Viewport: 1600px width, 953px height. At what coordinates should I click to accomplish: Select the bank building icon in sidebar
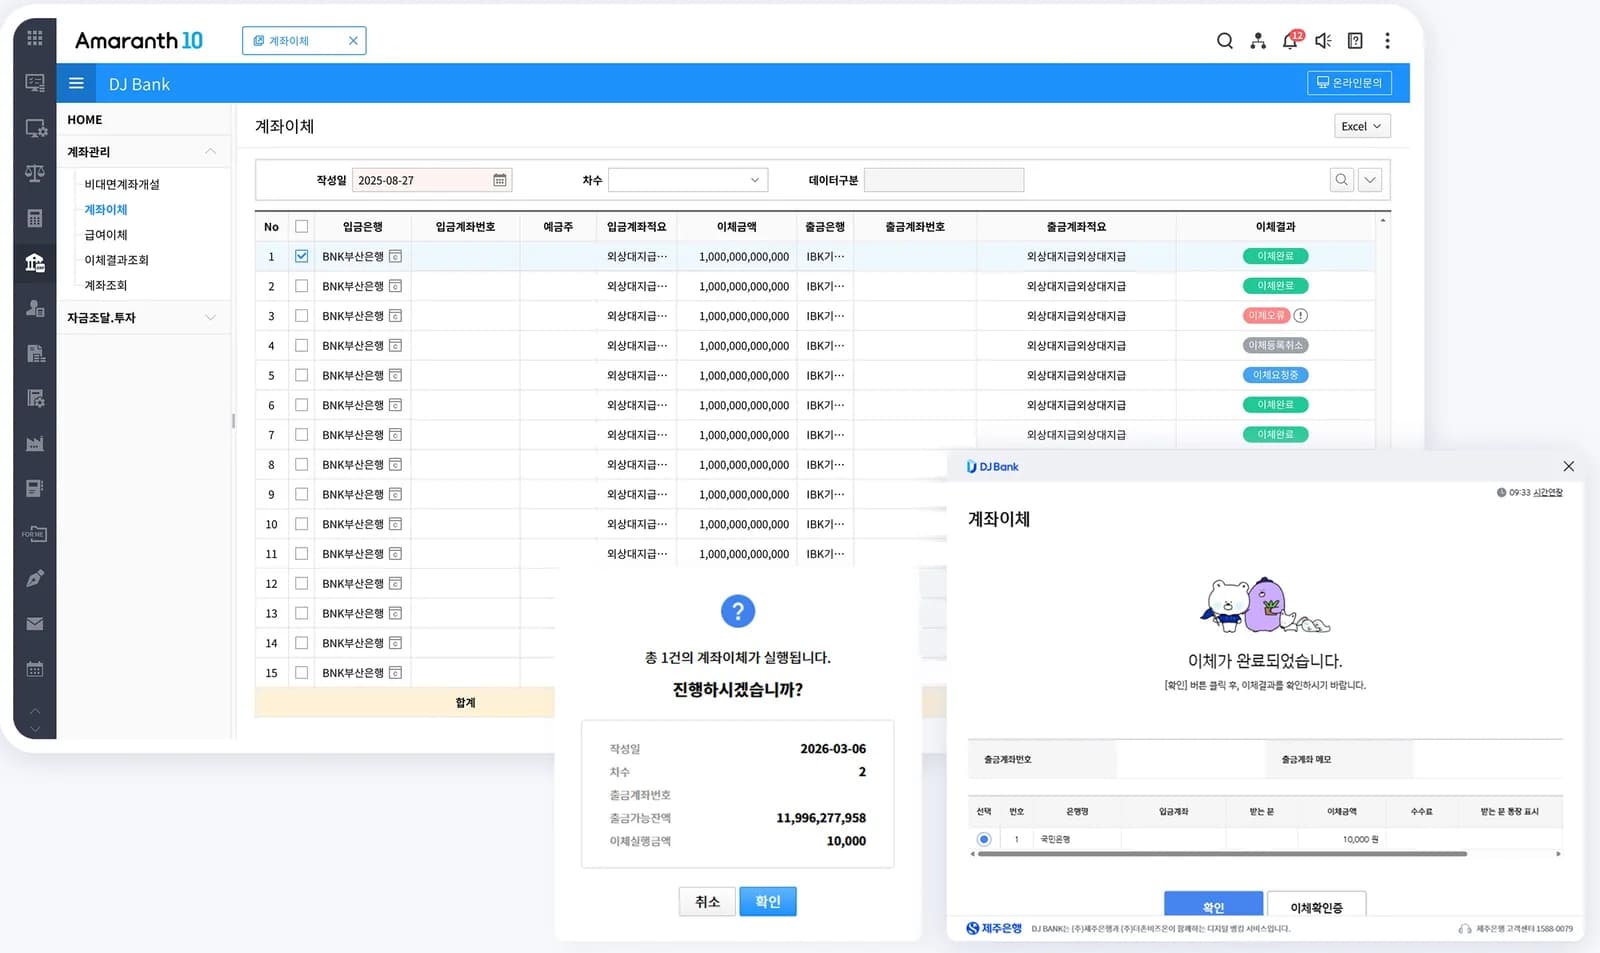35,263
